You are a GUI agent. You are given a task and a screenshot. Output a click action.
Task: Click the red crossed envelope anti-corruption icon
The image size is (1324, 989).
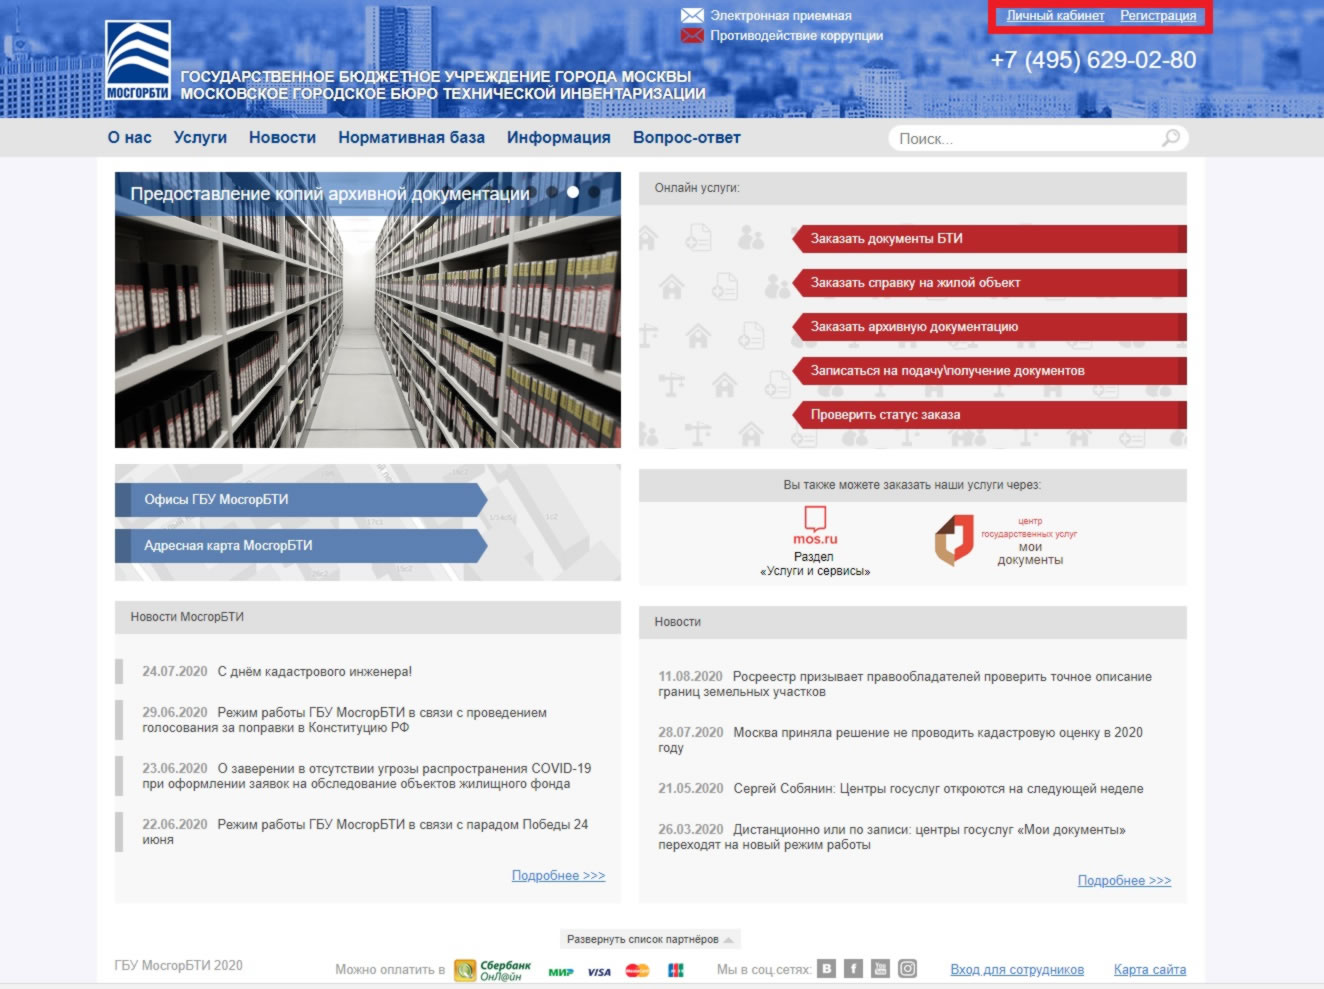692,36
